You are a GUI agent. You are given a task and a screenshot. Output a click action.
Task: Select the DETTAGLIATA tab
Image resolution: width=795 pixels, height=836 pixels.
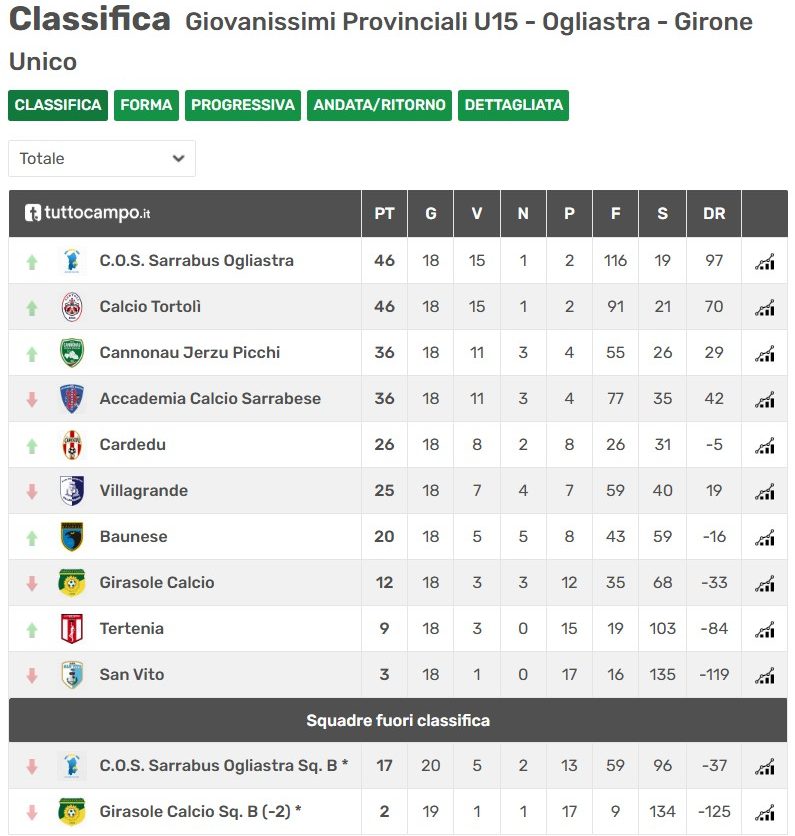[x=513, y=105]
